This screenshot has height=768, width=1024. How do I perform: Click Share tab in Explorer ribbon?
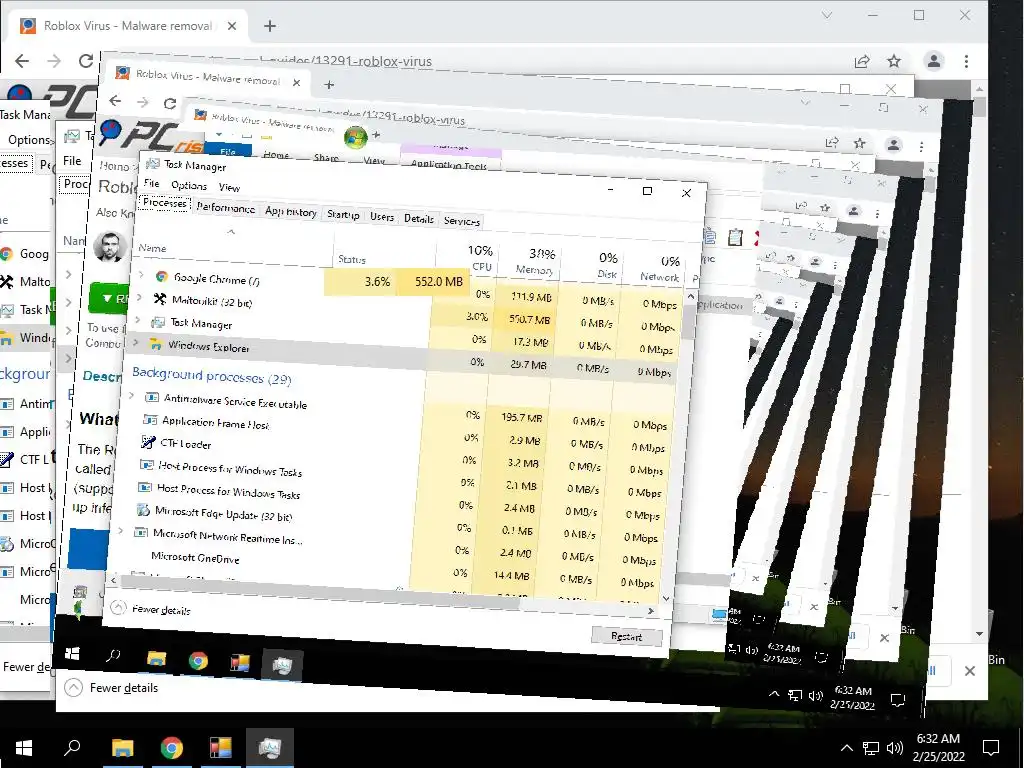coord(326,157)
